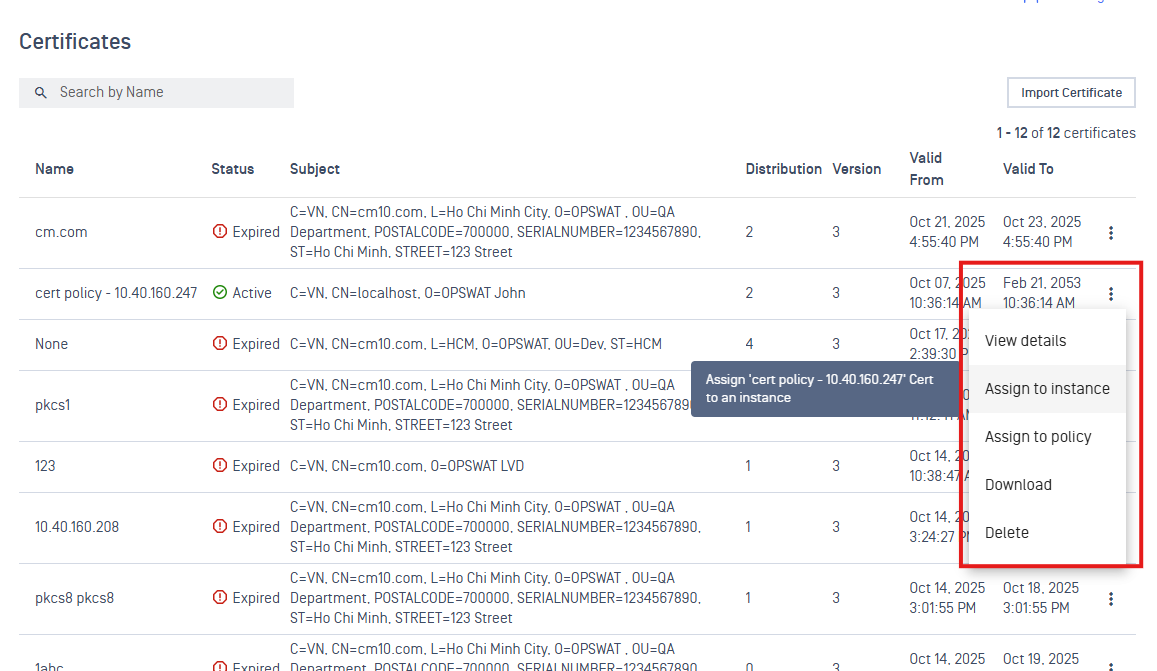The image size is (1157, 671).
Task: Select View details from the context menu
Action: pos(1025,341)
